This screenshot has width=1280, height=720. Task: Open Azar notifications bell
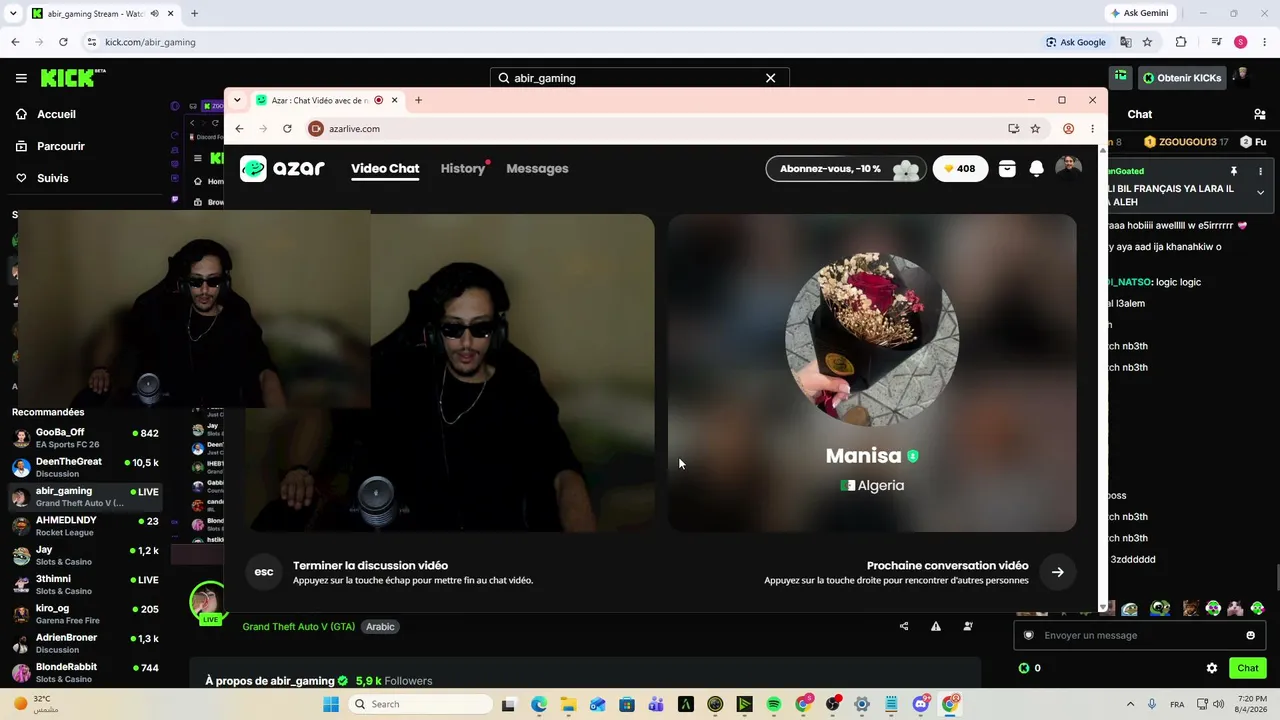[1037, 169]
